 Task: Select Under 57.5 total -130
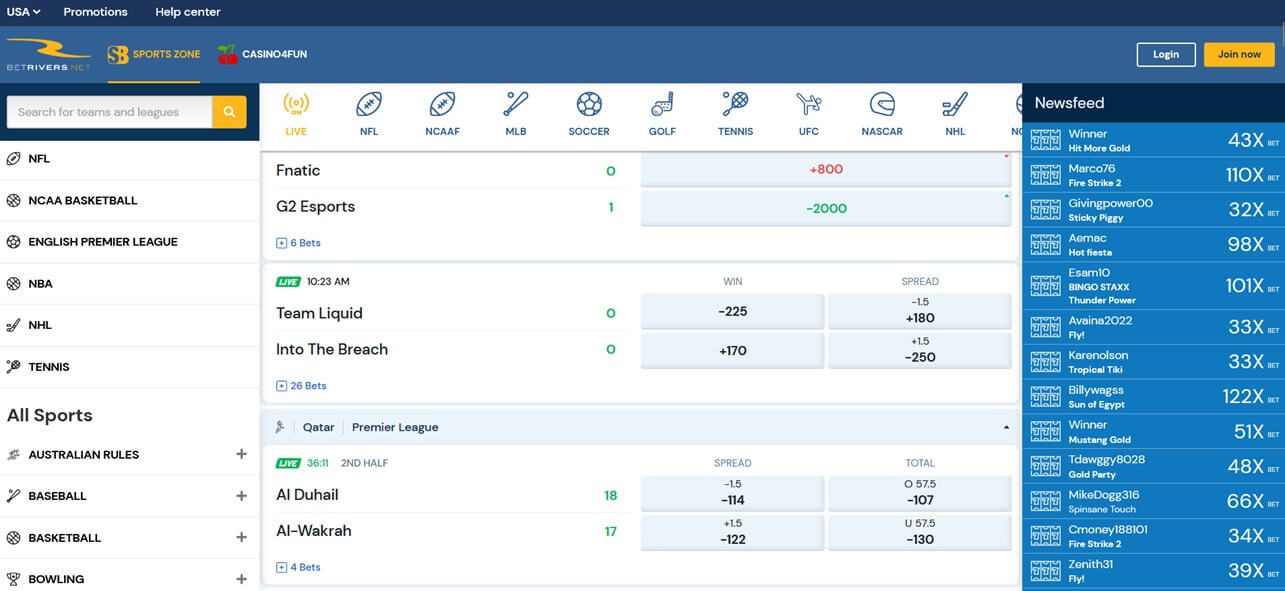pos(920,533)
